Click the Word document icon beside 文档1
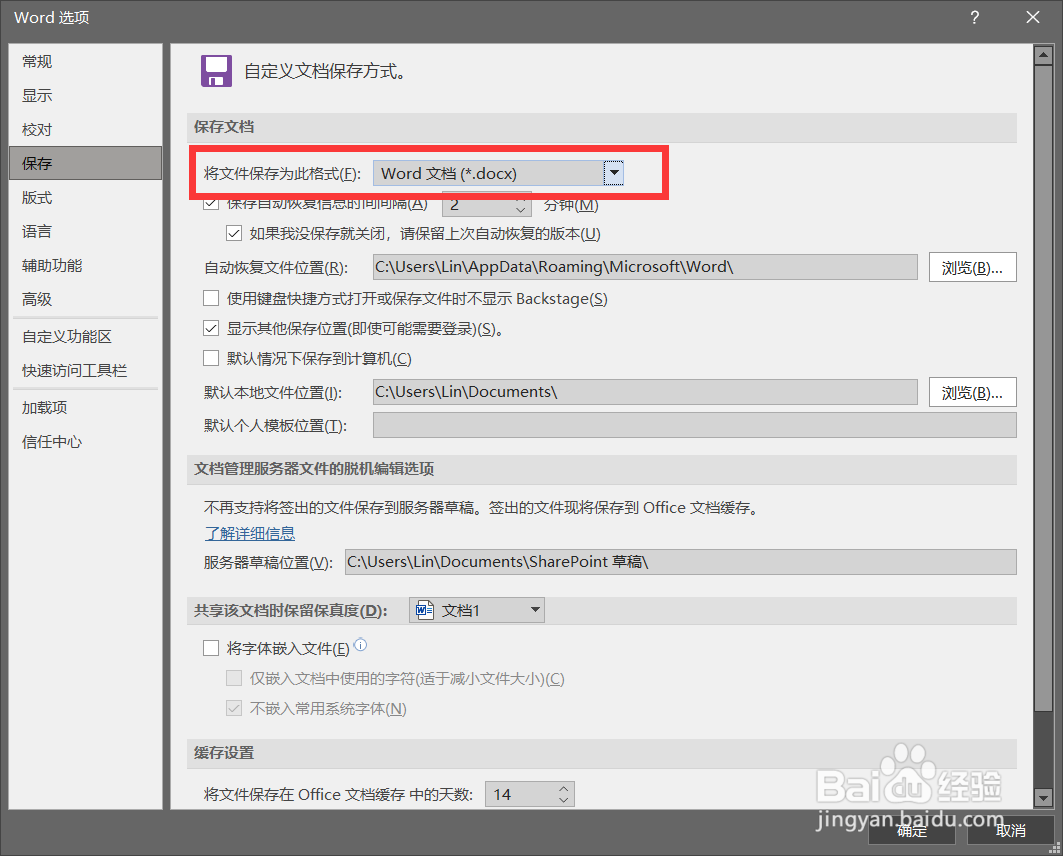This screenshot has width=1063, height=856. [x=424, y=610]
